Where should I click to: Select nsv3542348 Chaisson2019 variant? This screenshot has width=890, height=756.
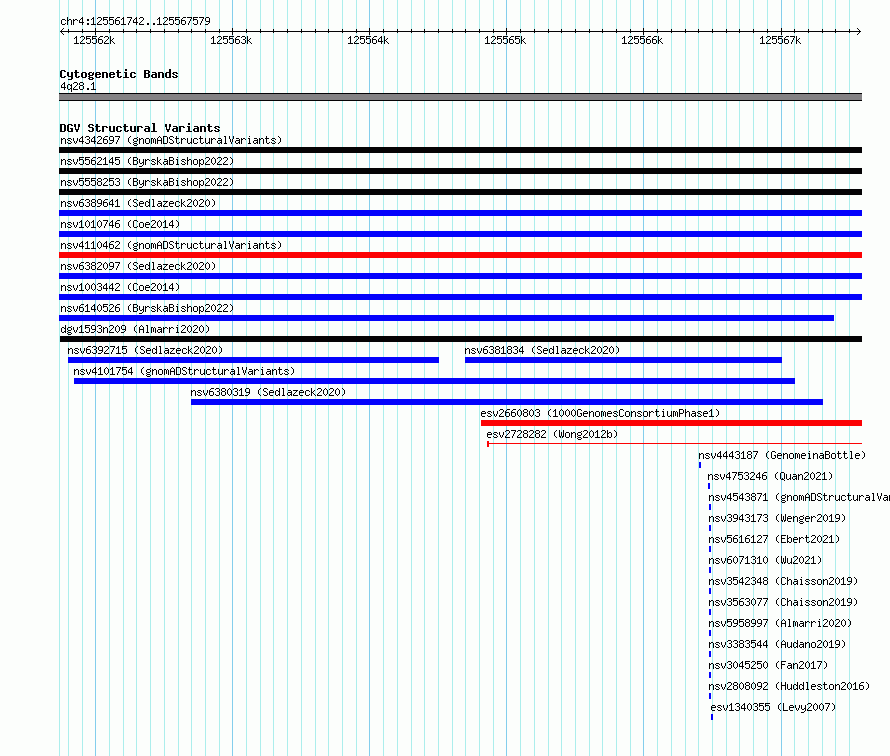783,581
